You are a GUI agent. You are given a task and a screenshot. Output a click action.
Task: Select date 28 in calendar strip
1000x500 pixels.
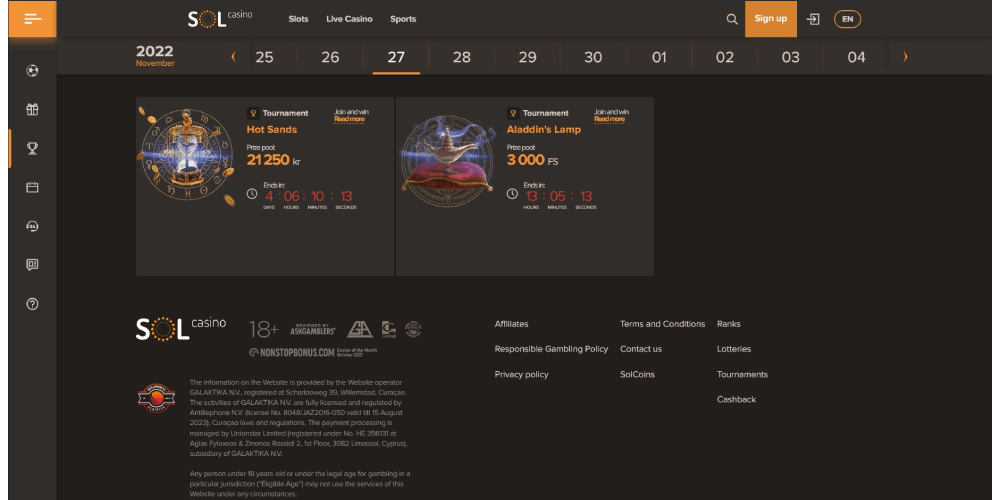click(x=461, y=57)
